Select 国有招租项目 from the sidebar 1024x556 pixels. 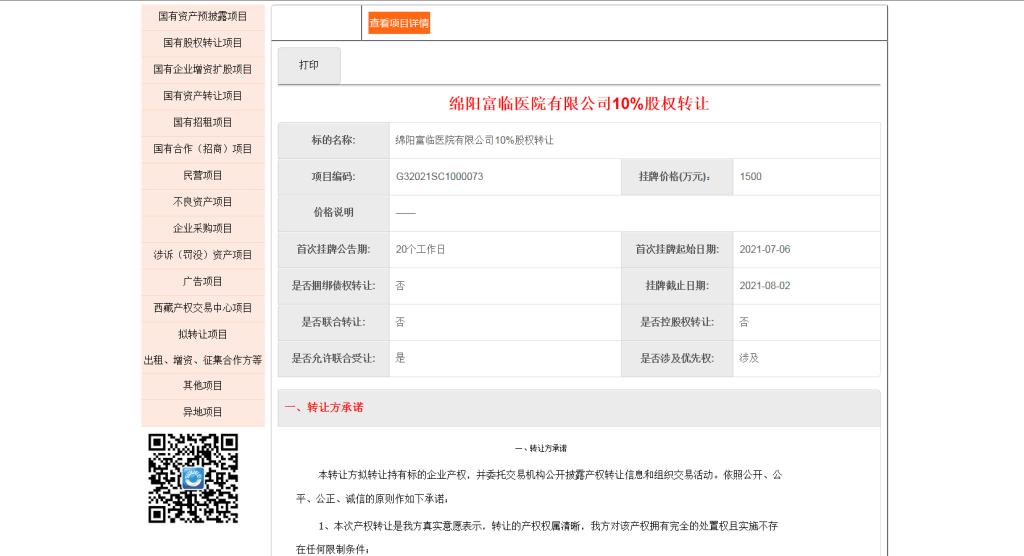click(x=203, y=122)
